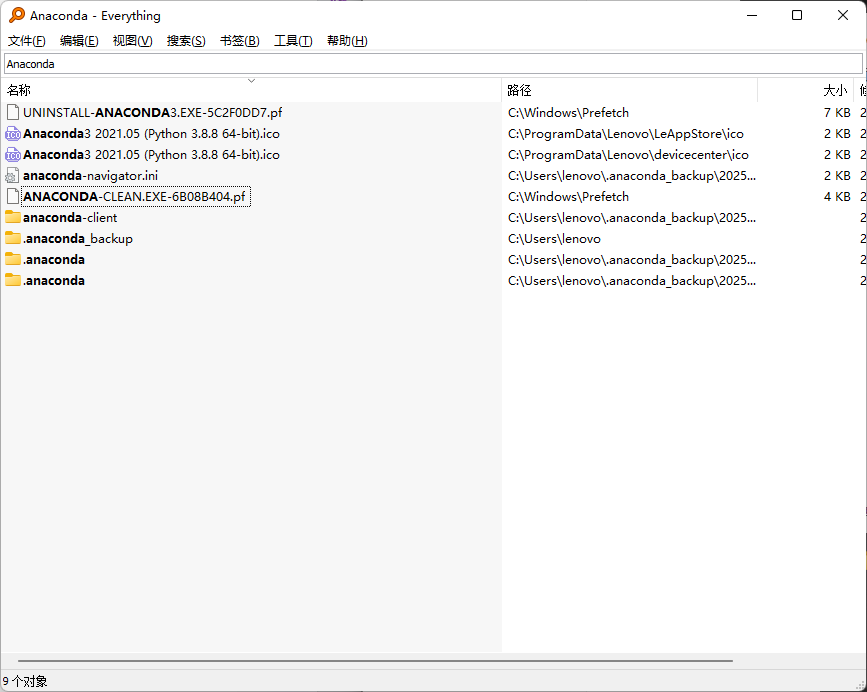
Task: Select the devicecenter Anaconda3 .ico file icon
Action: (x=13, y=155)
